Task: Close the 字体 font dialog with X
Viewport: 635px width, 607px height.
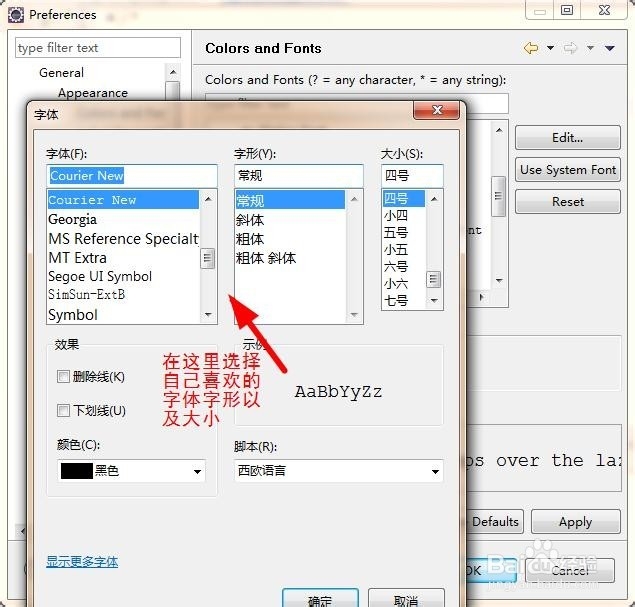Action: 437,110
